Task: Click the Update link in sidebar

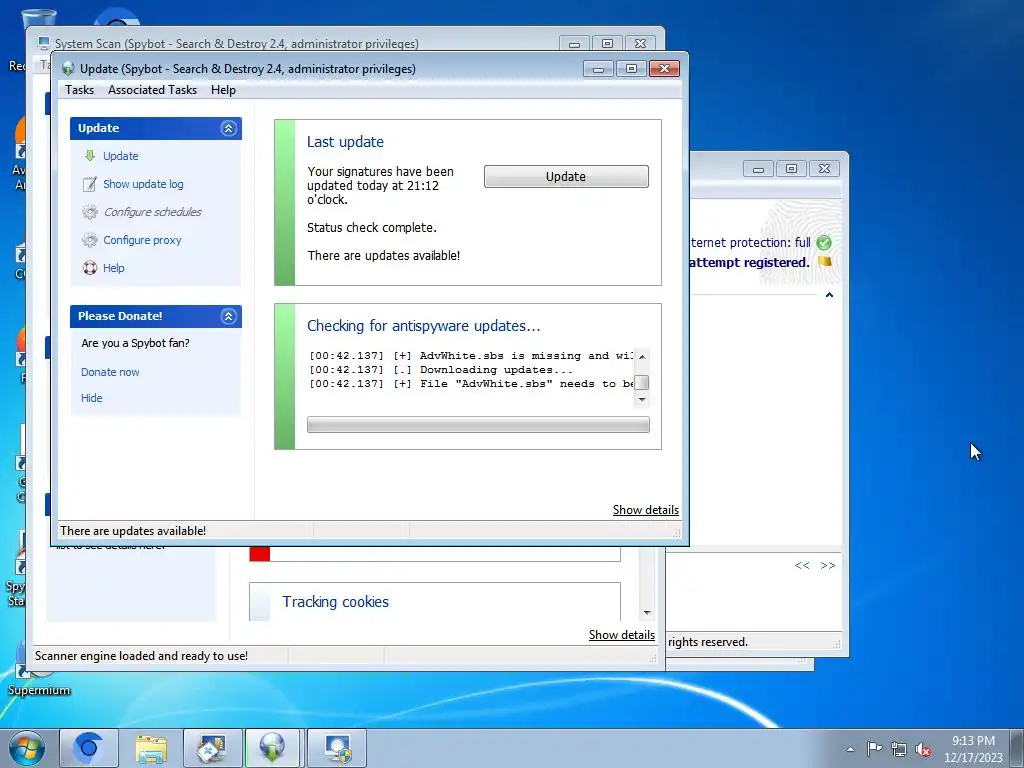Action: click(121, 156)
